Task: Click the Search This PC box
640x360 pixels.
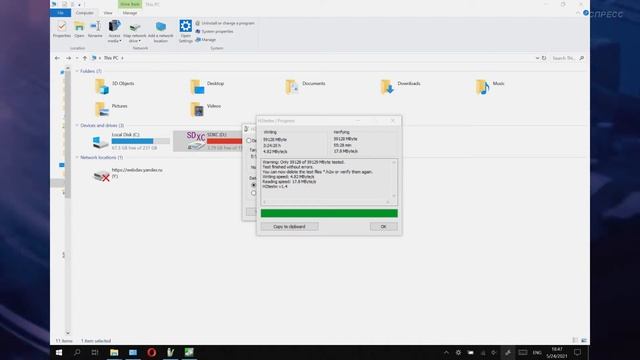Action: [x=568, y=58]
